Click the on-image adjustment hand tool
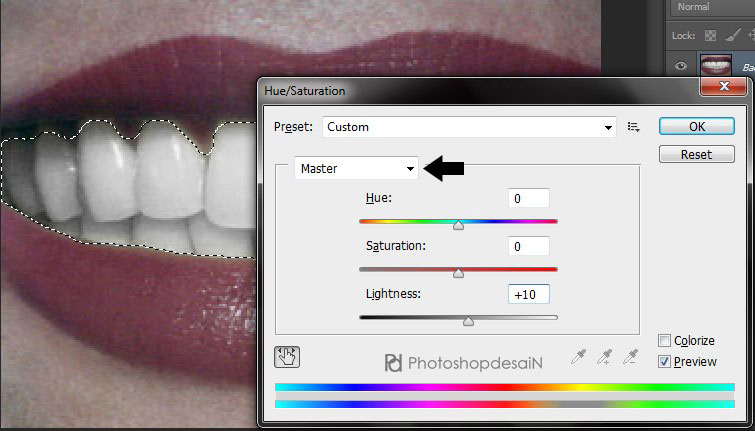Image resolution: width=755 pixels, height=431 pixels. 287,357
